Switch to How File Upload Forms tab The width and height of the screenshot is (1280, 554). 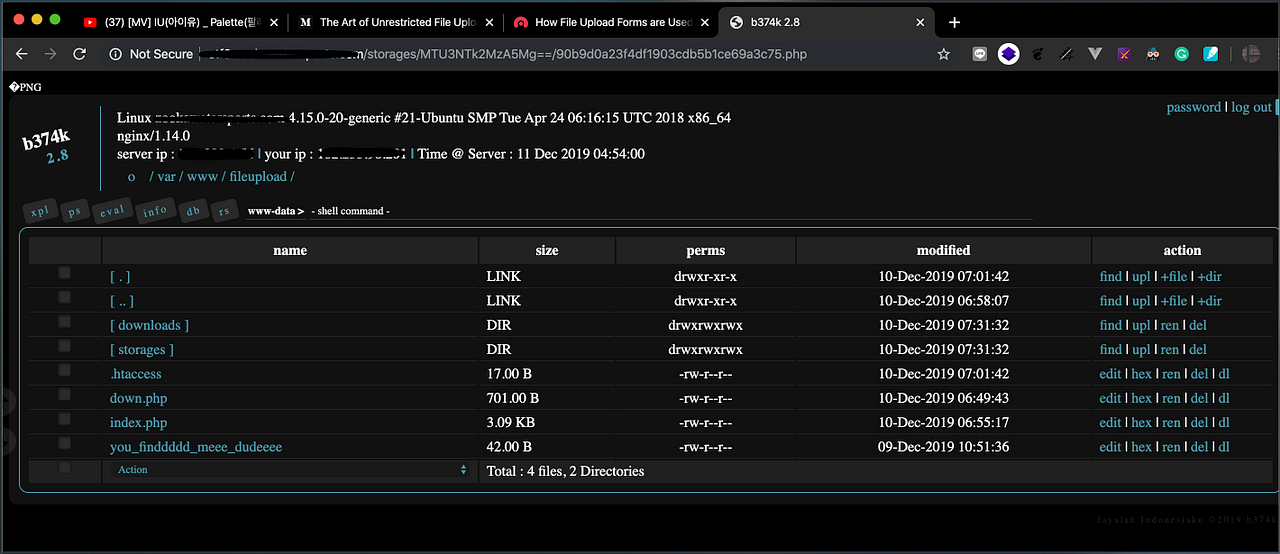(x=611, y=22)
